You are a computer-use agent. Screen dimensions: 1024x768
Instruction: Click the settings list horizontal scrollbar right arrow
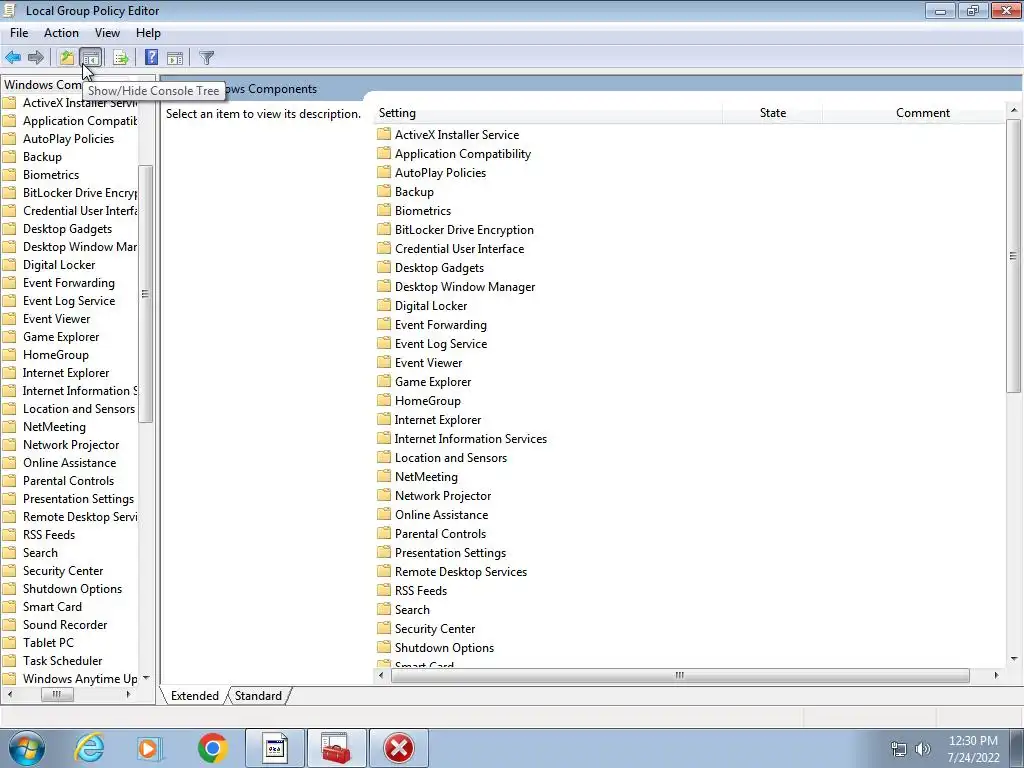pos(996,675)
